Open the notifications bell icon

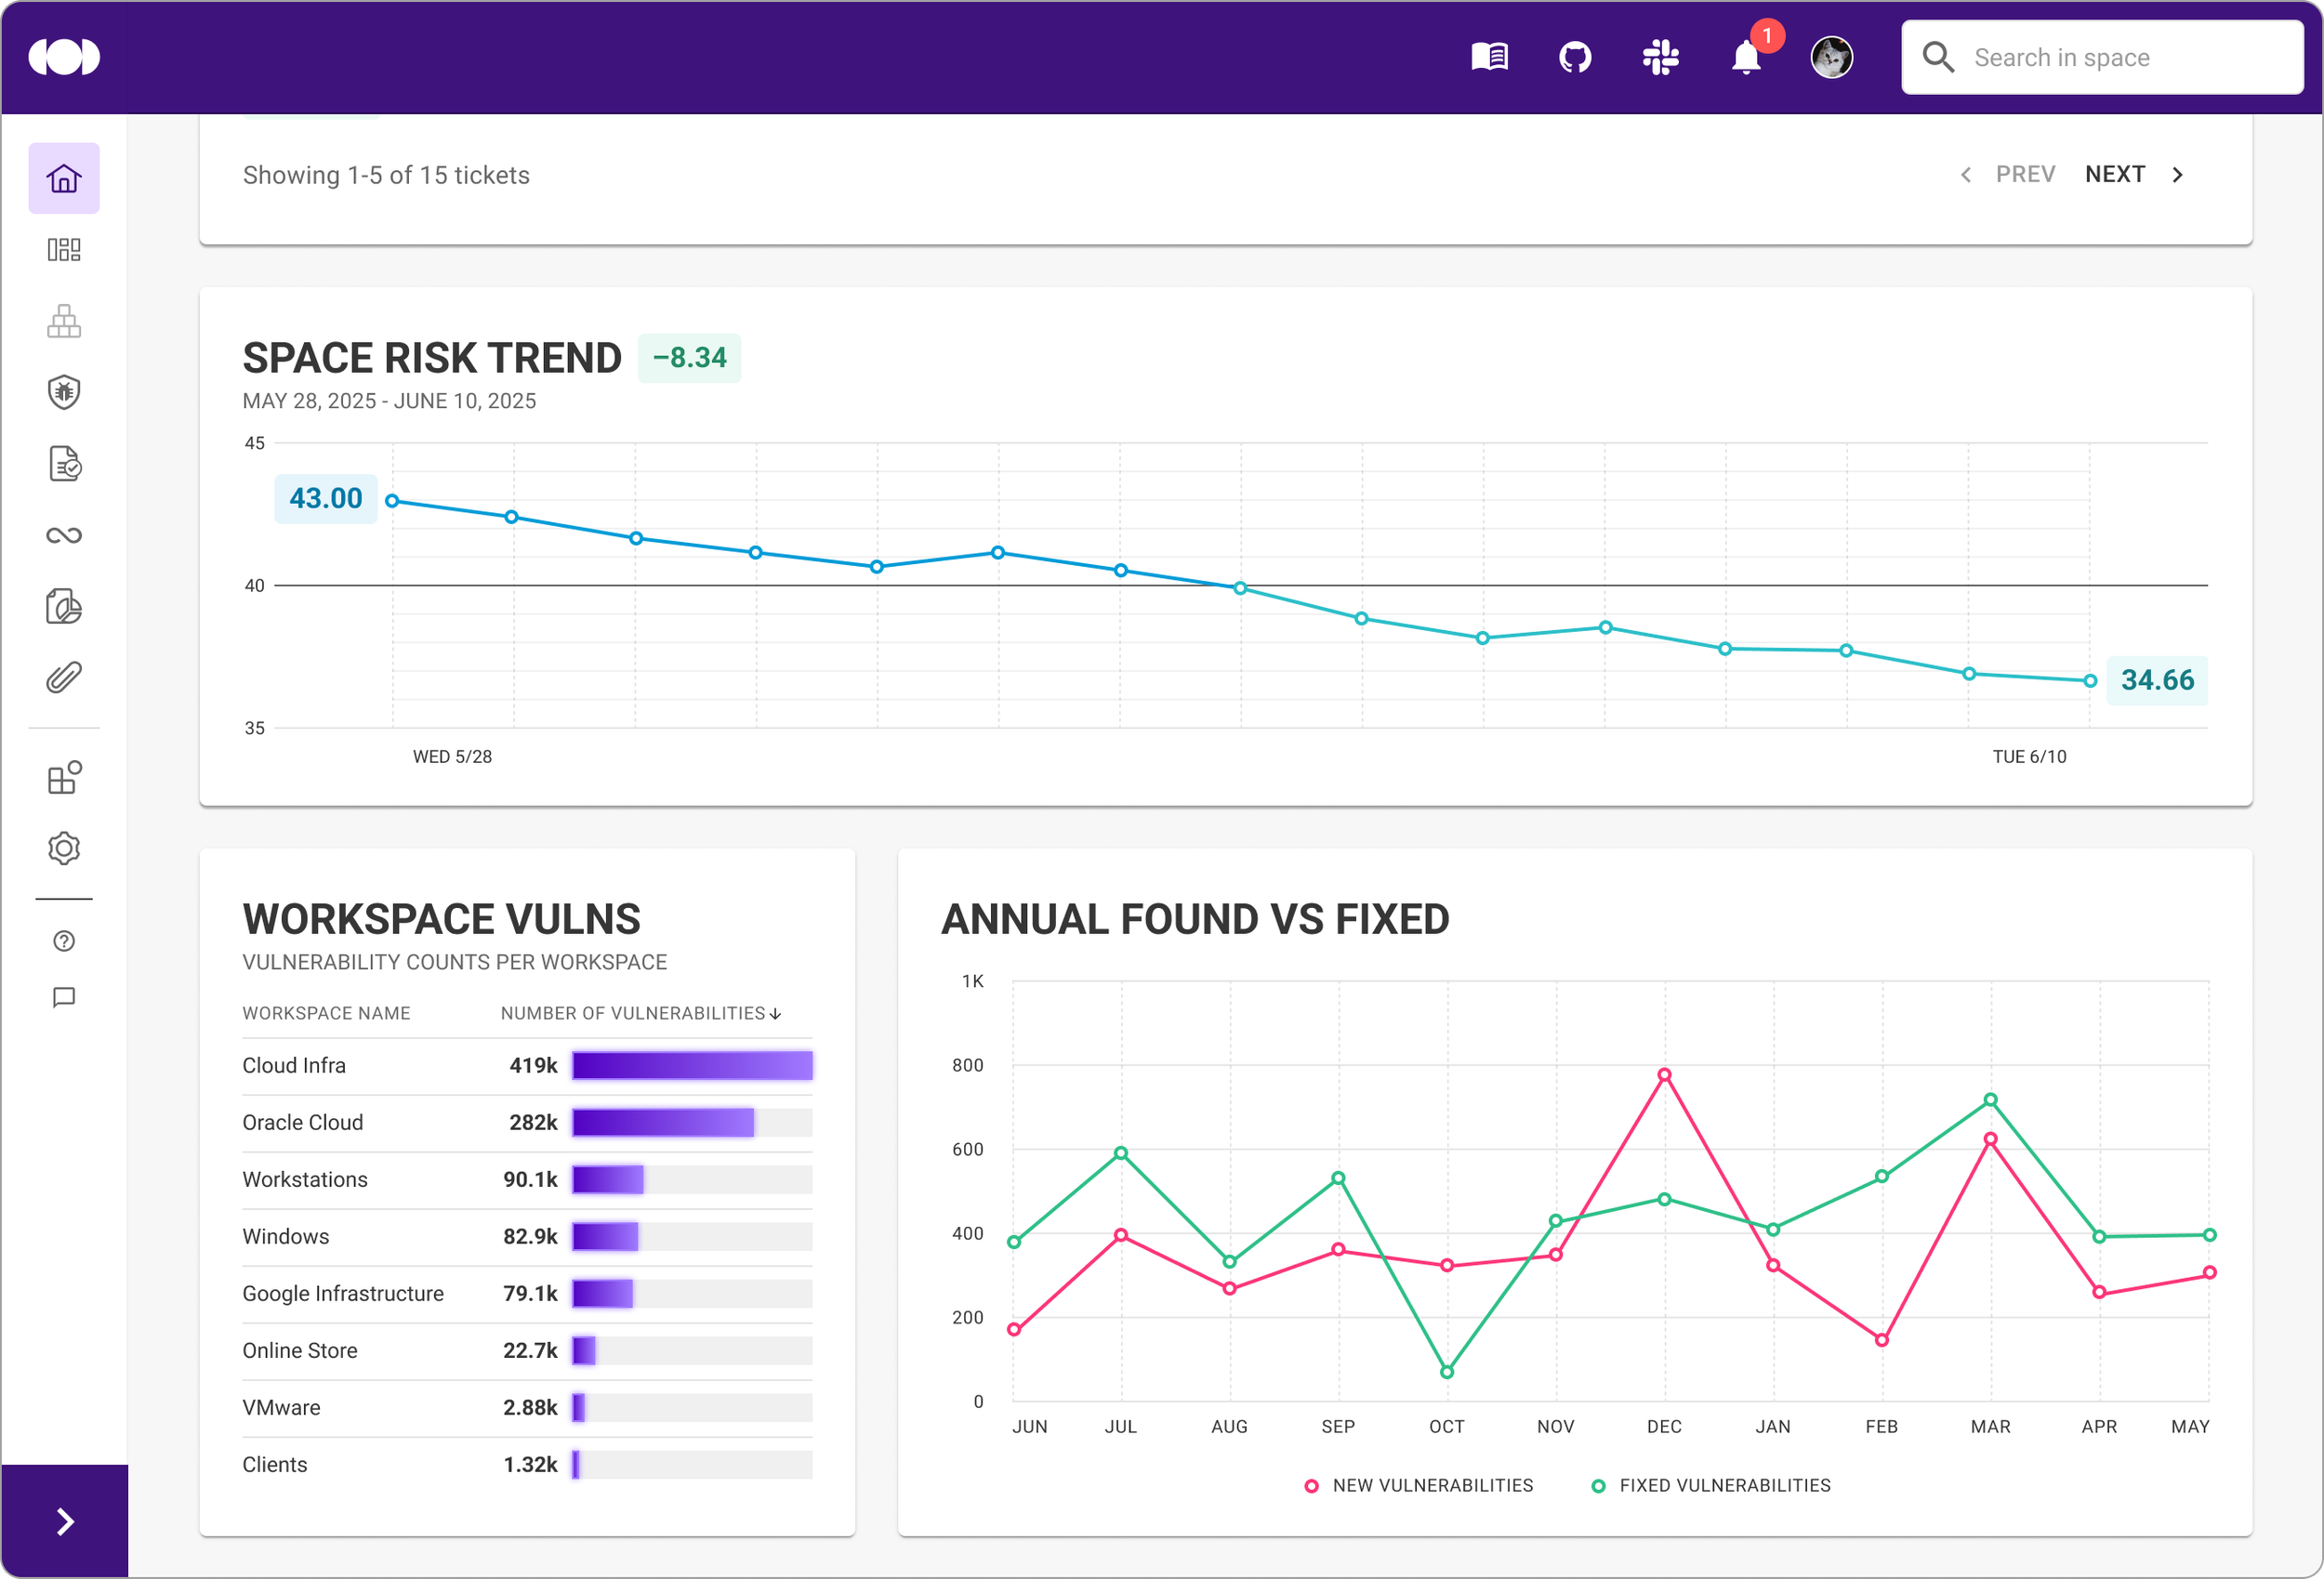(x=1746, y=57)
